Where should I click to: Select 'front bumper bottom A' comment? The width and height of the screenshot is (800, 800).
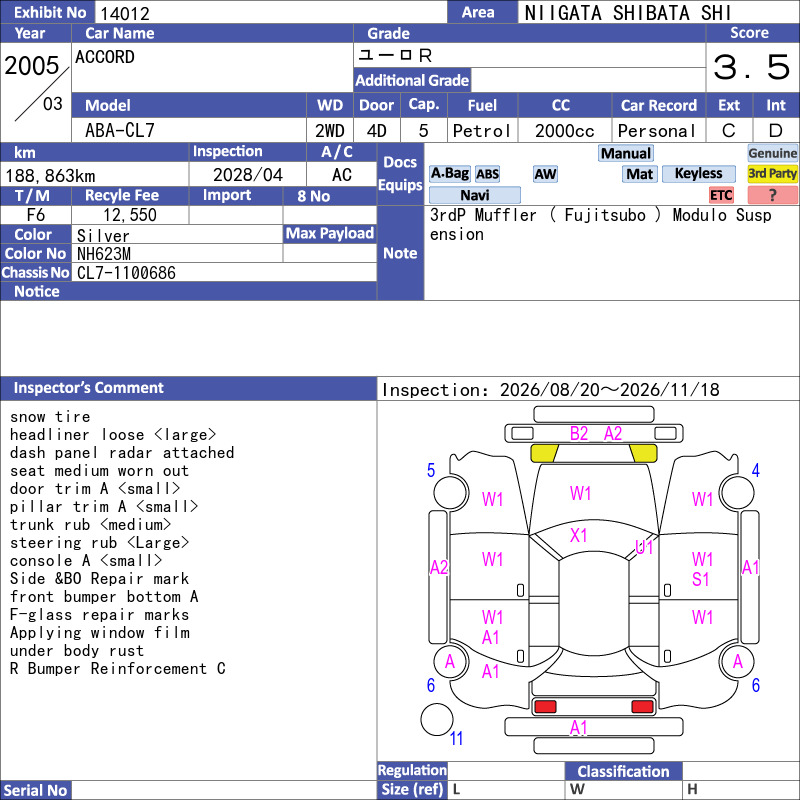pos(104,597)
